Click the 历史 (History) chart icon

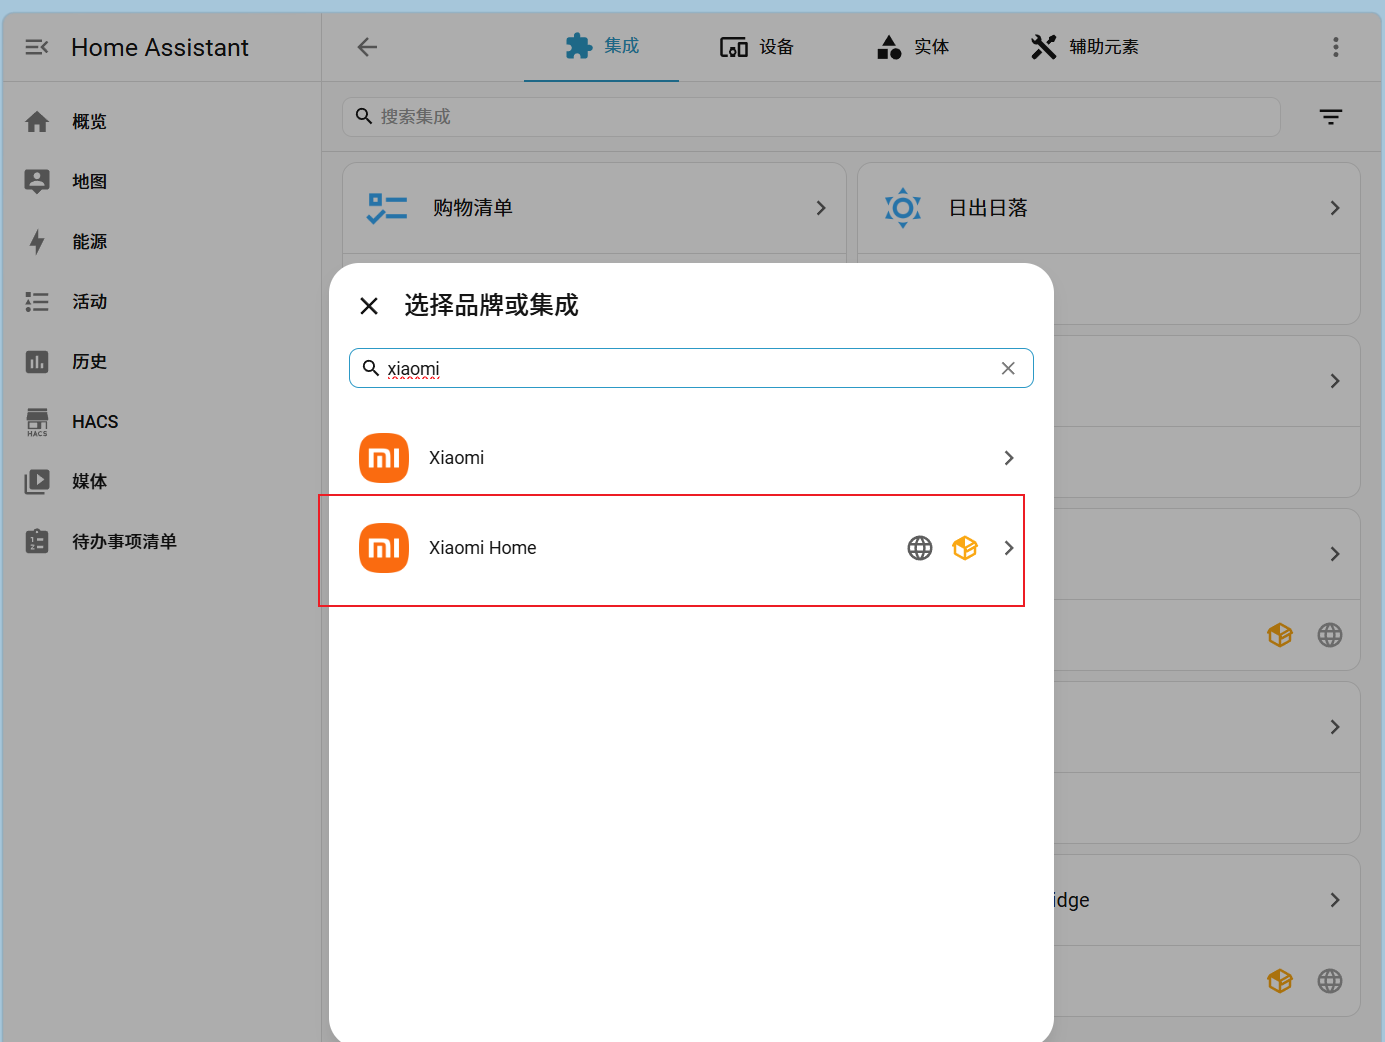click(37, 361)
